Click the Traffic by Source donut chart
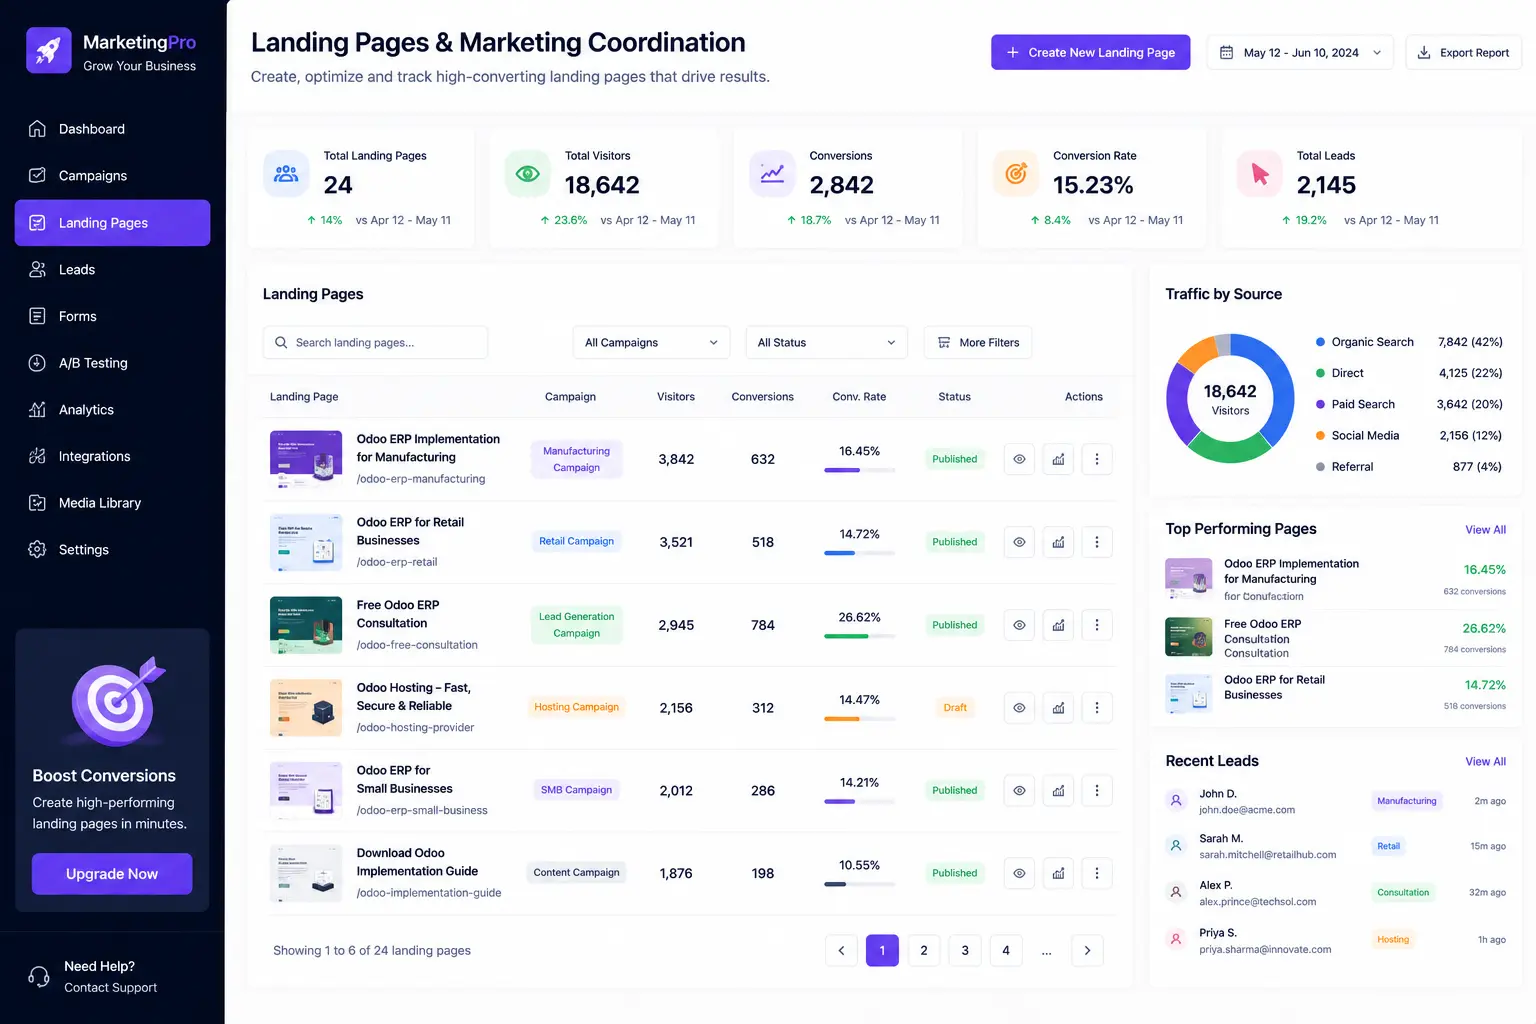 pyautogui.click(x=1230, y=398)
